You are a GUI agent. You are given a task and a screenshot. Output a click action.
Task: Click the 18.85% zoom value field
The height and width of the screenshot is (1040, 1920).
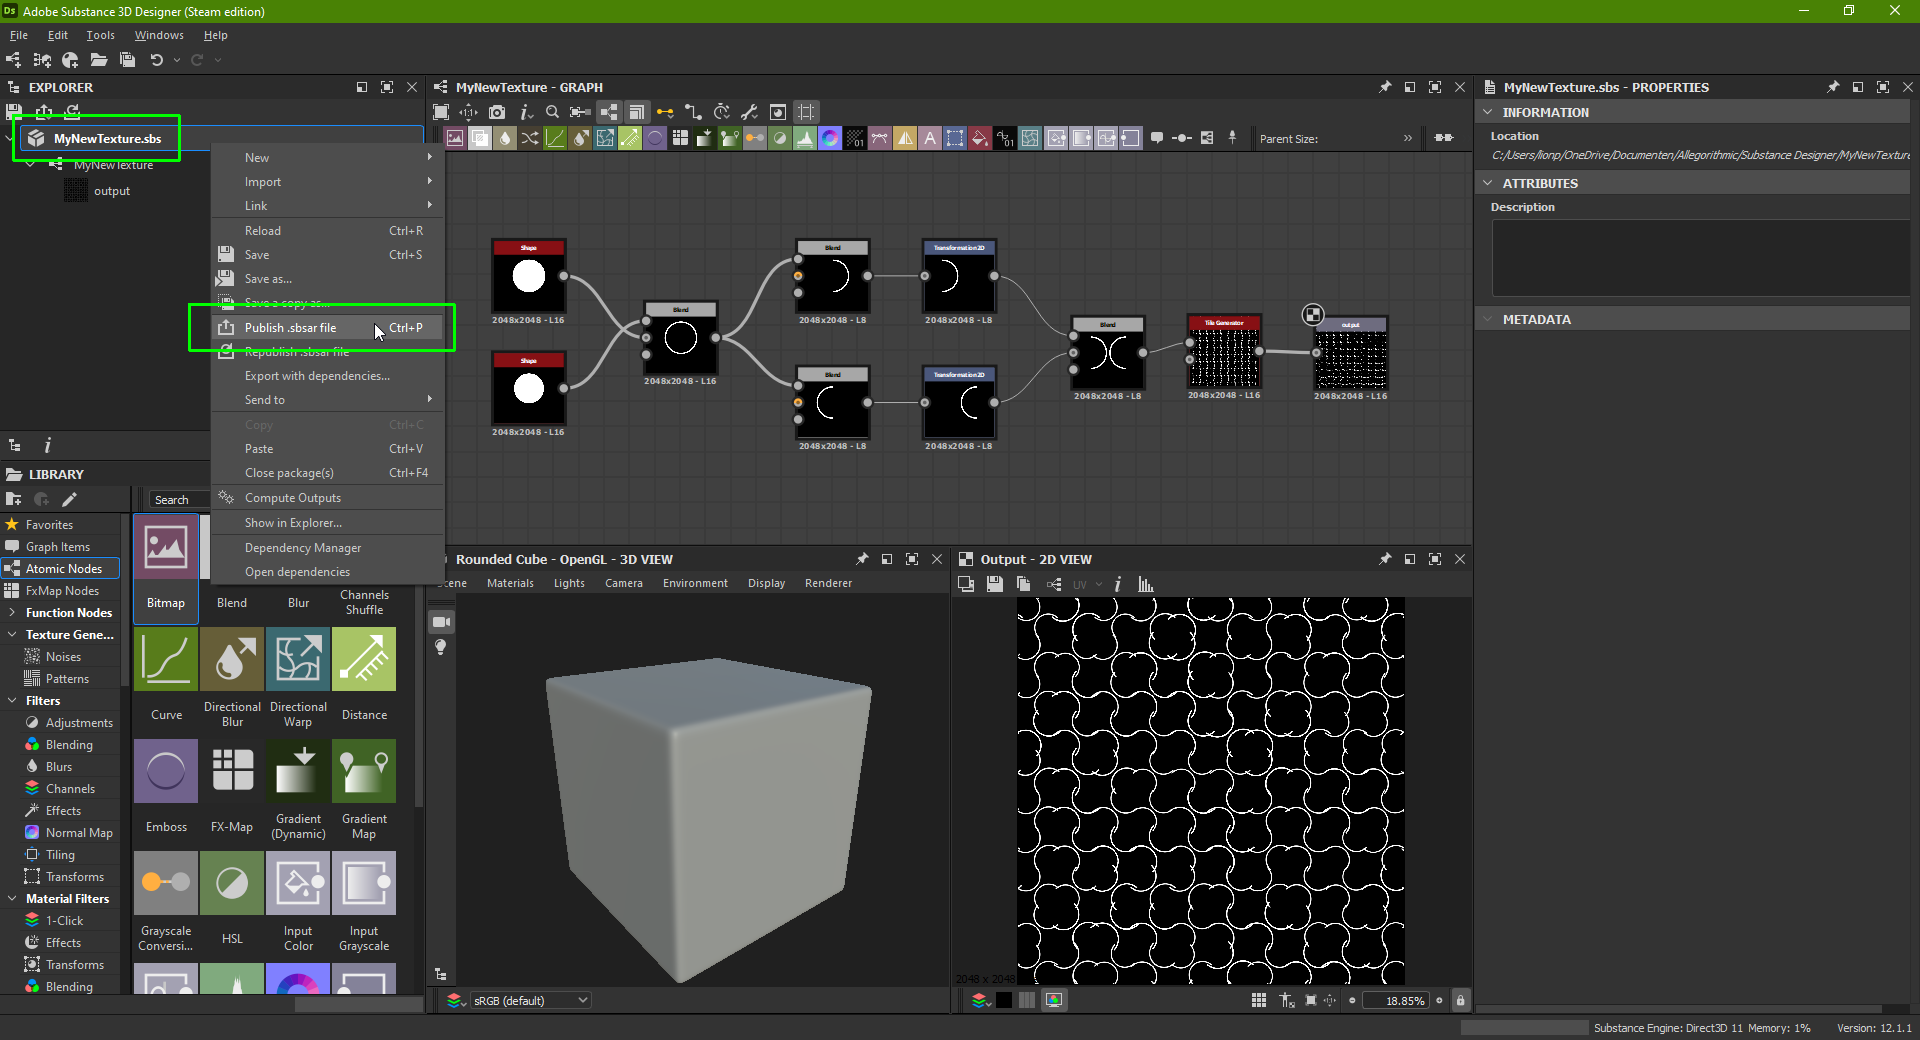1396,1000
